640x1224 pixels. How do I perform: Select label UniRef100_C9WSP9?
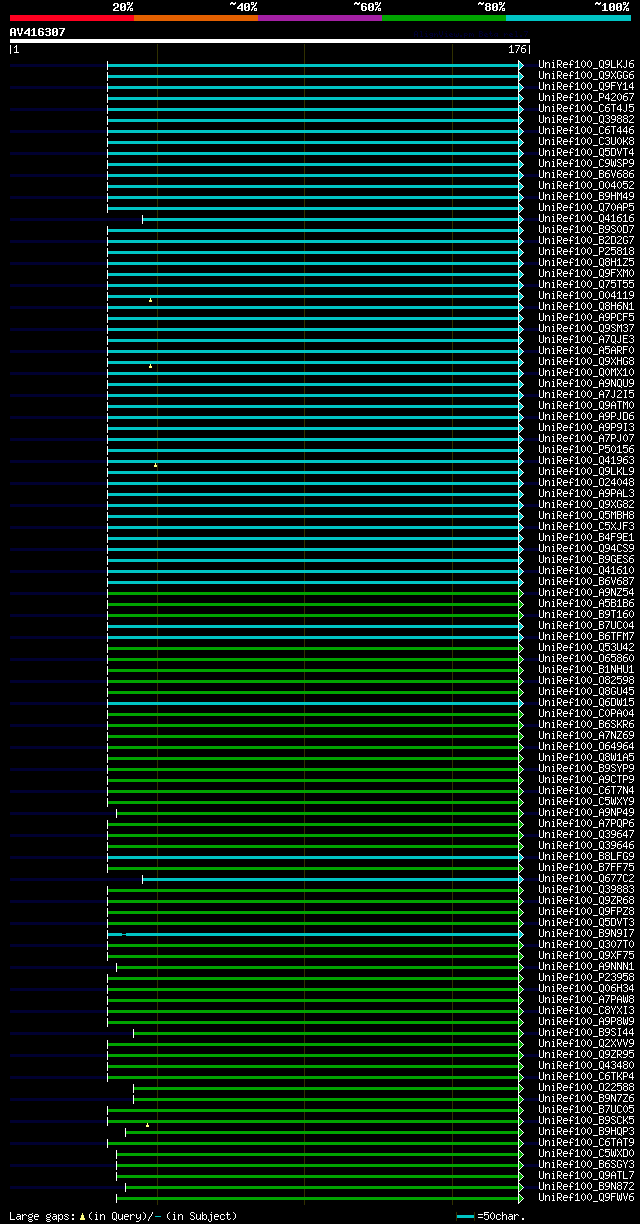[x=586, y=163]
